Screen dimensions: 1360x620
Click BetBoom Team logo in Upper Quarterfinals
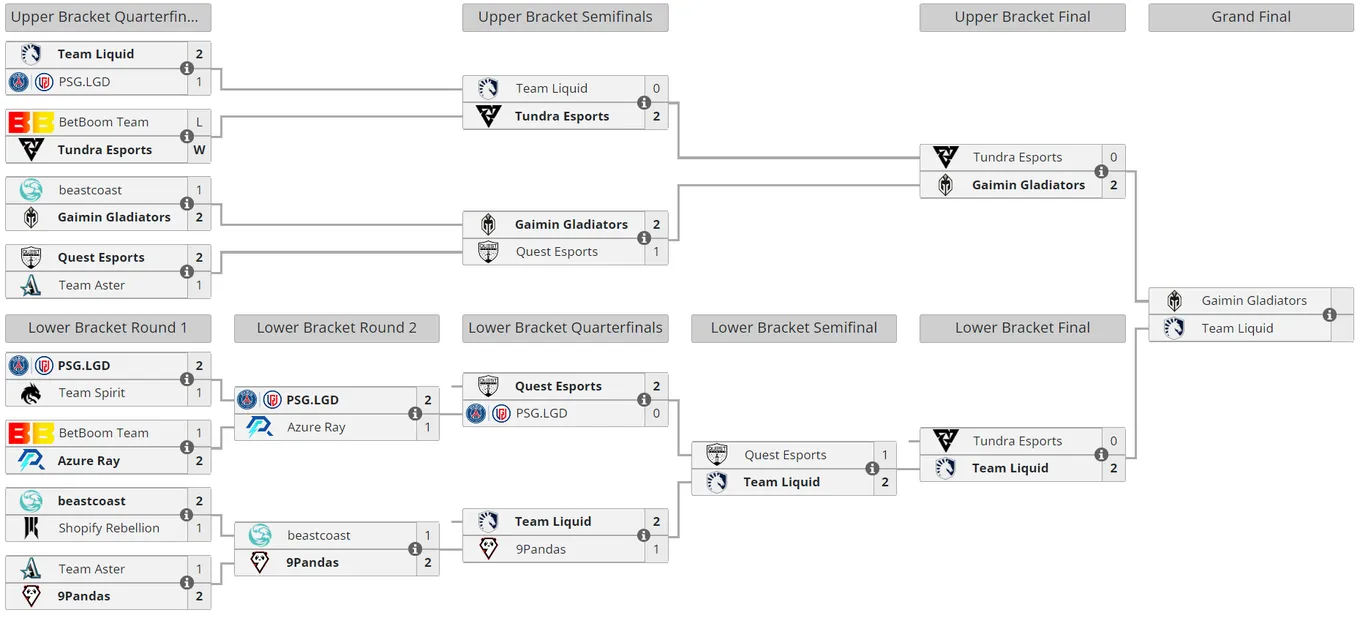[x=31, y=122]
